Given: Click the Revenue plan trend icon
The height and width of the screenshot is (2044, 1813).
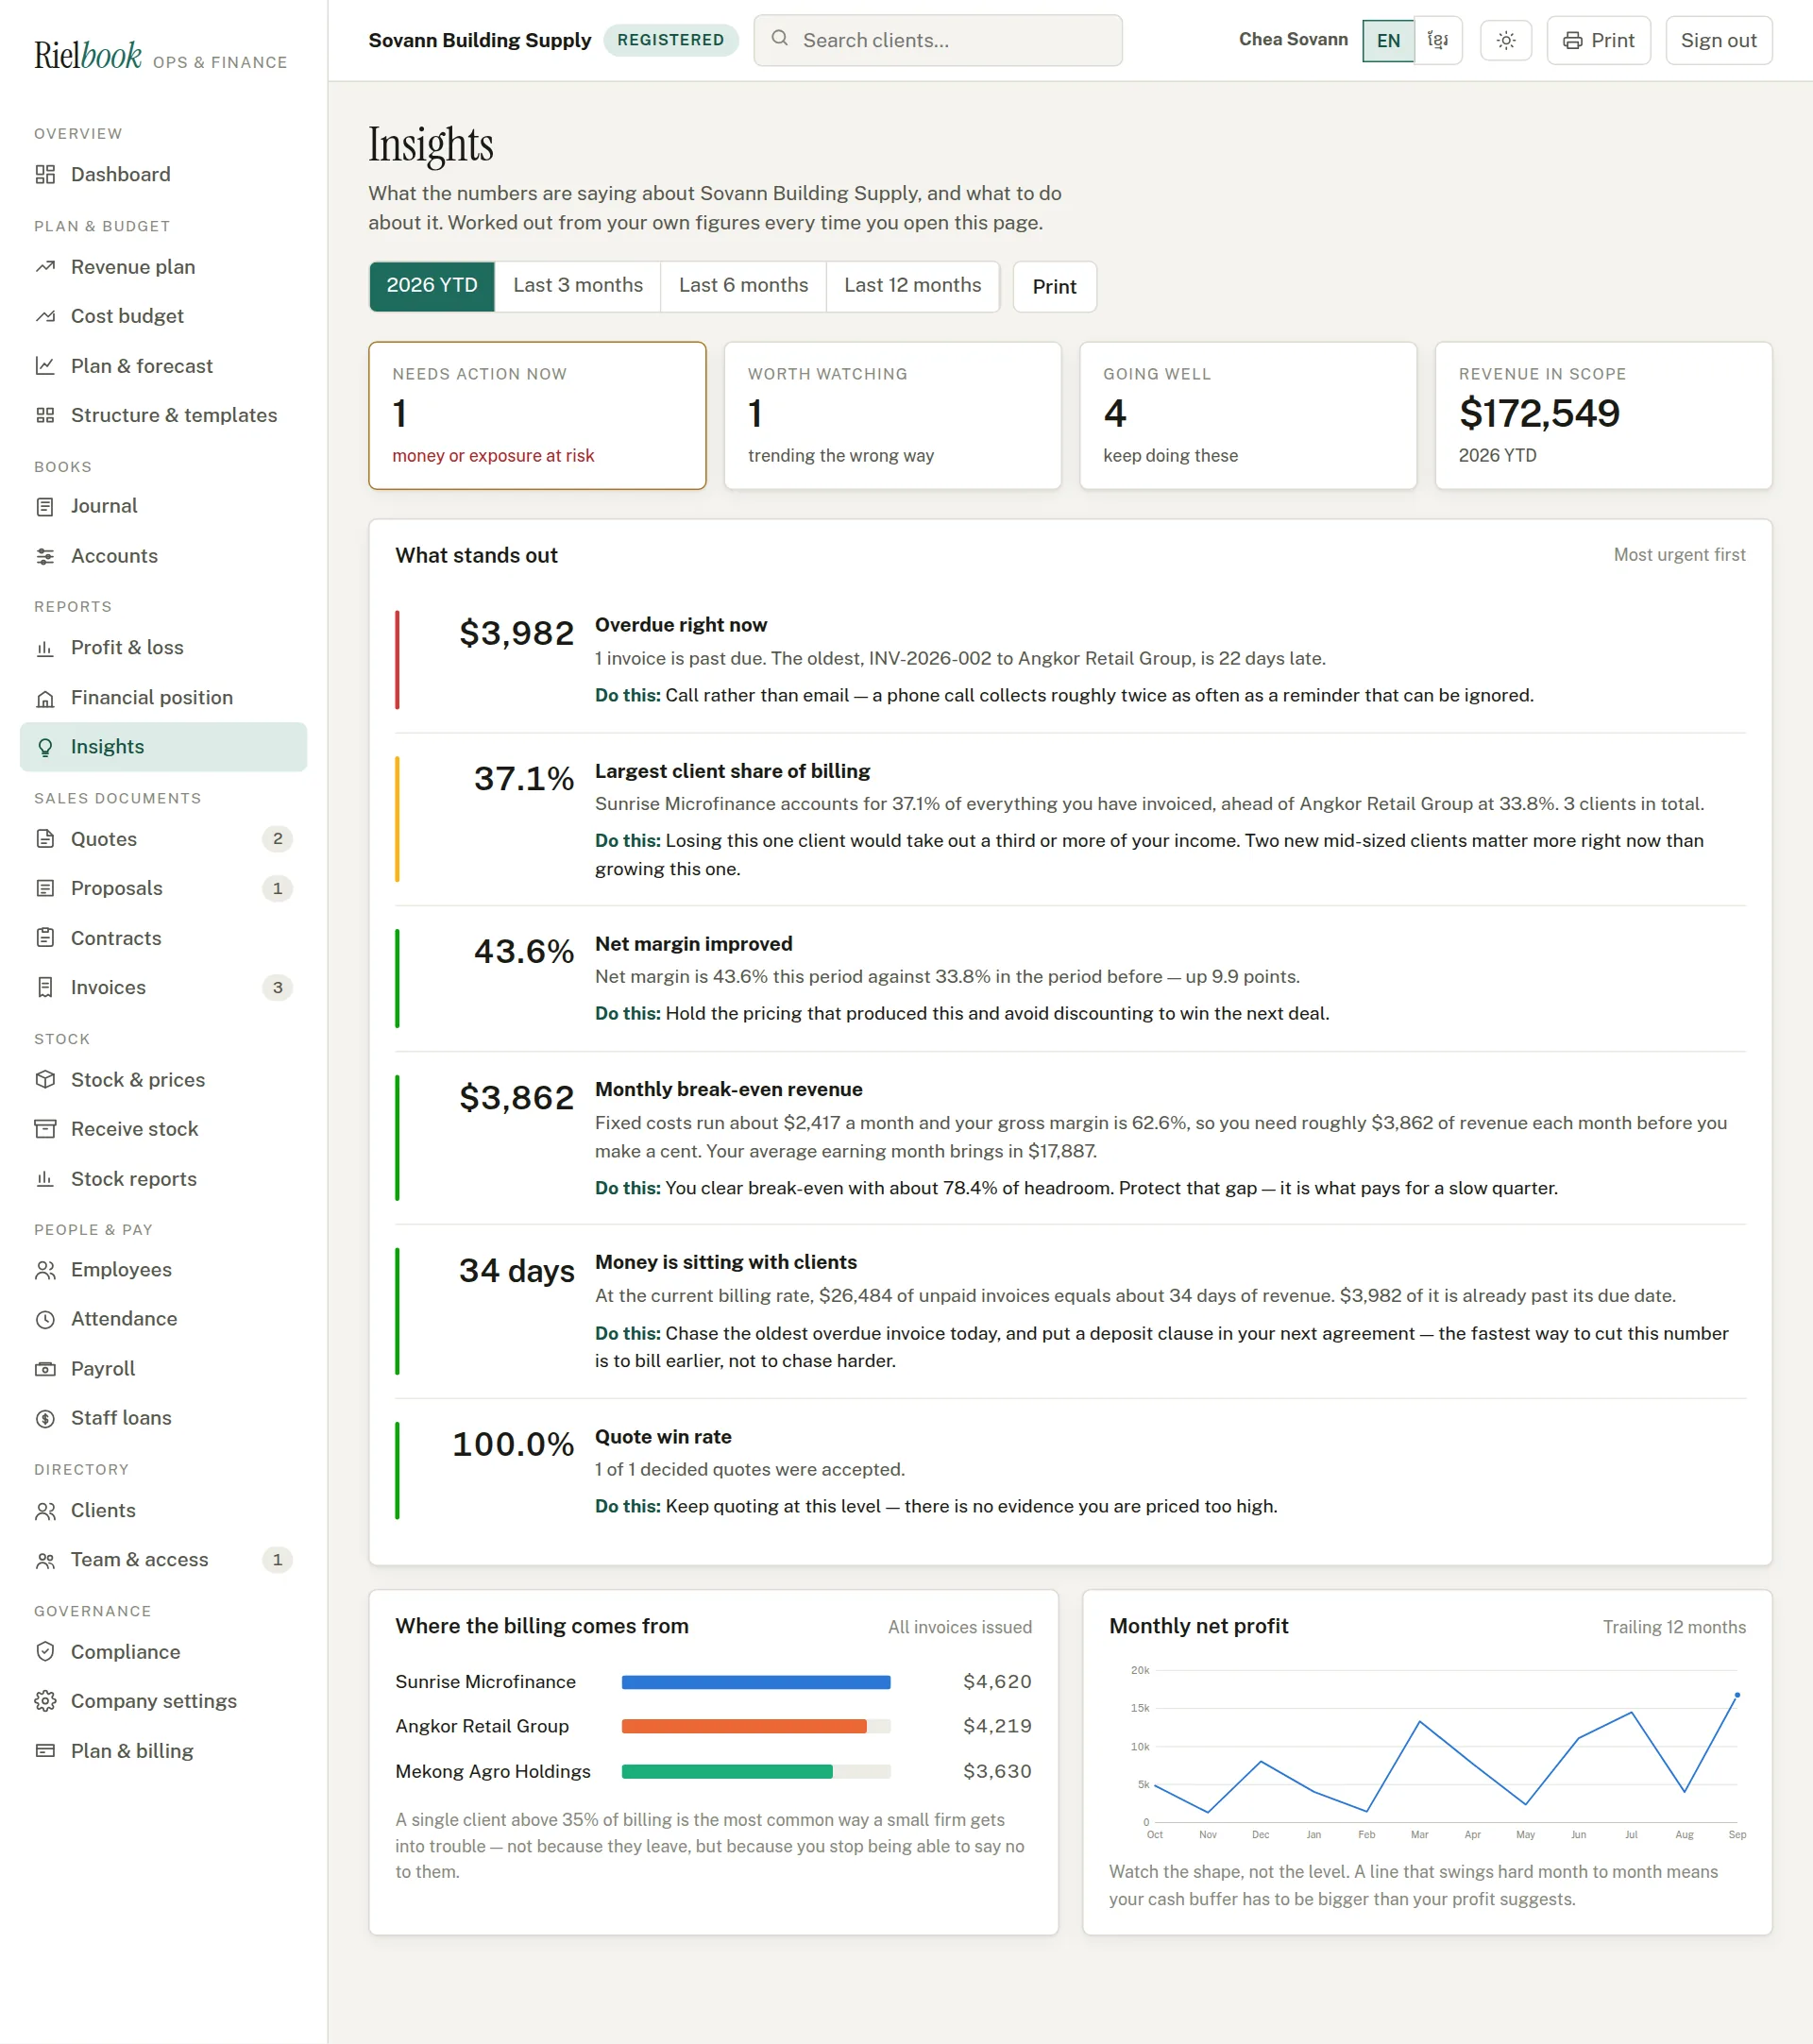Looking at the screenshot, I should tap(45, 267).
